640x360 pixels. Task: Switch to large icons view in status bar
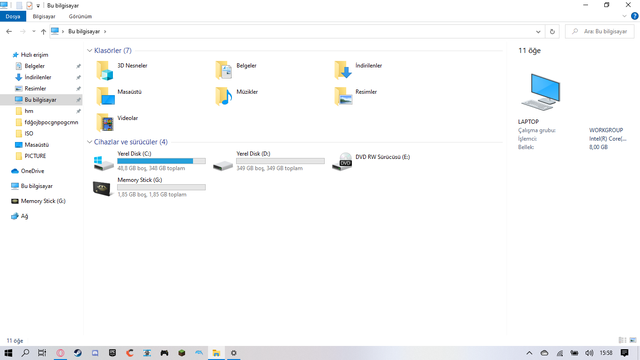pyautogui.click(x=633, y=340)
